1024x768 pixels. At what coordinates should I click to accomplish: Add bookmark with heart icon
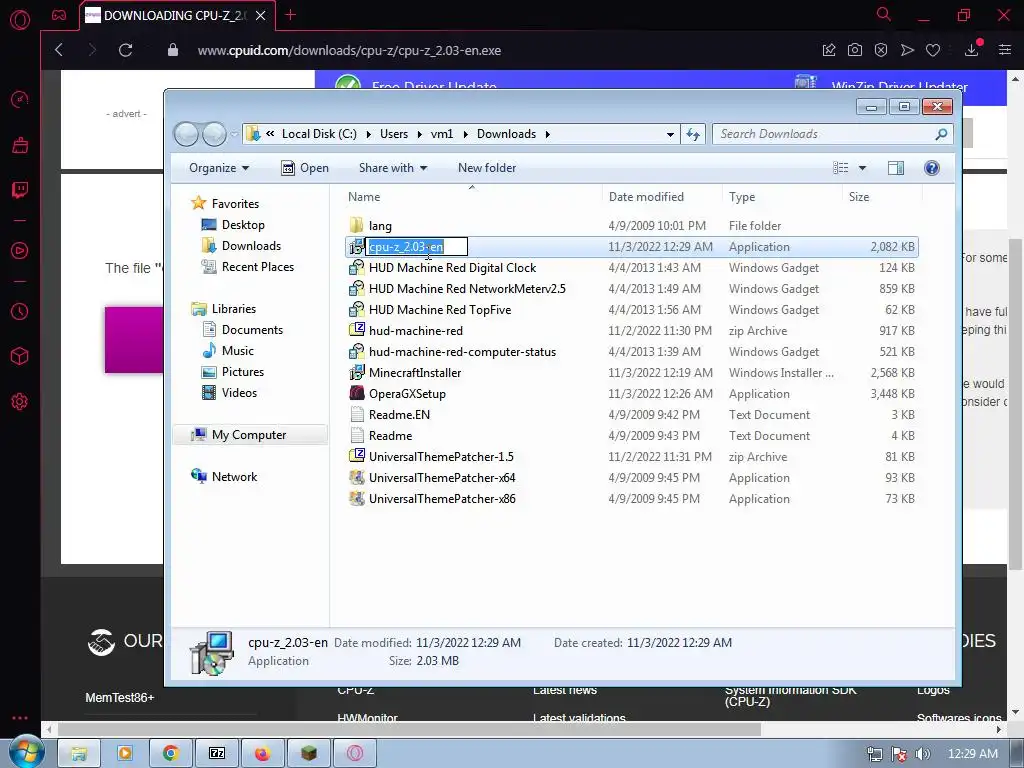coord(933,50)
